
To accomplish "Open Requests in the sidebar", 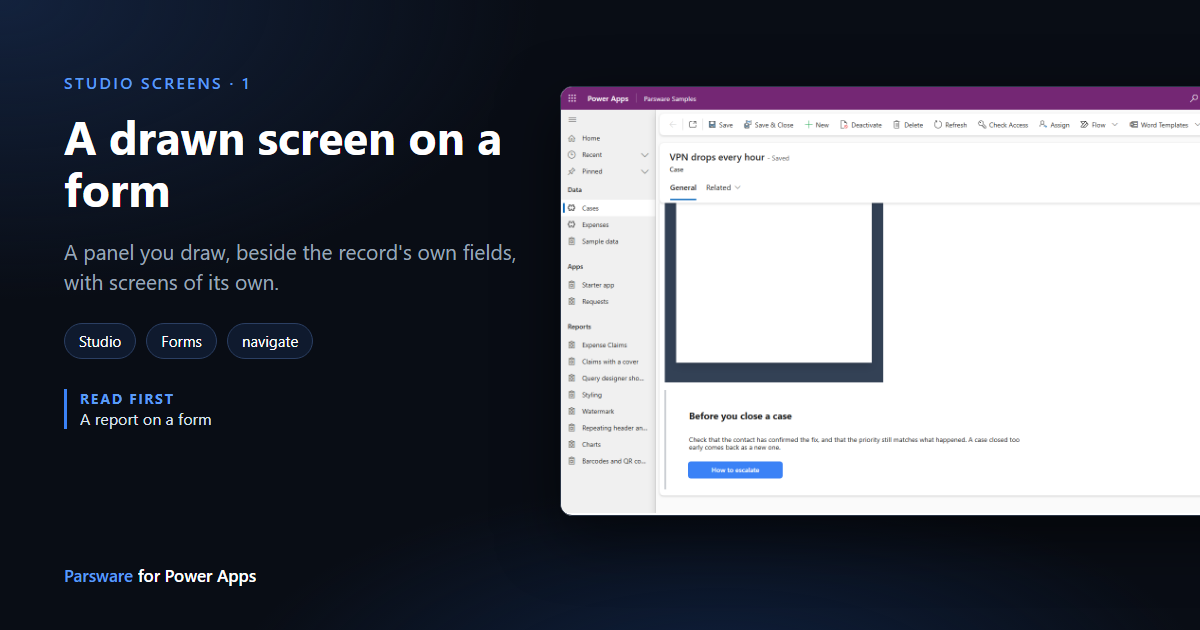I will pos(608,301).
